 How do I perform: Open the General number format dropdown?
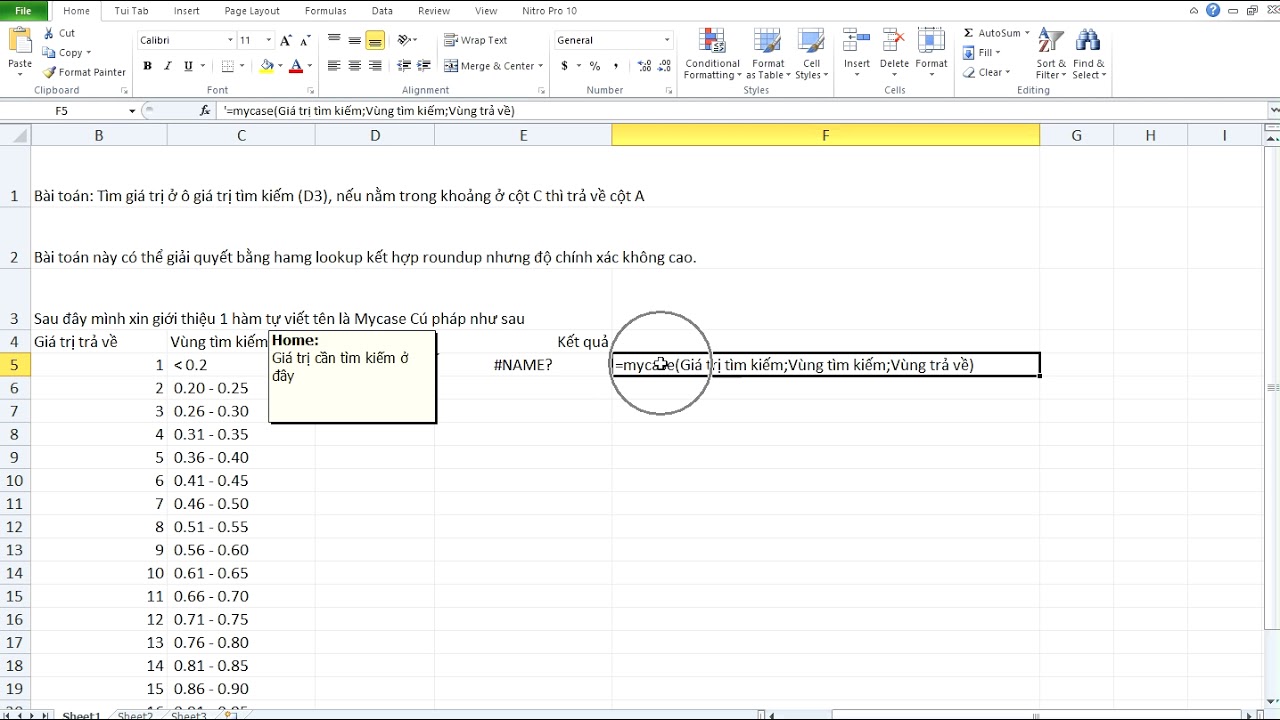[667, 40]
